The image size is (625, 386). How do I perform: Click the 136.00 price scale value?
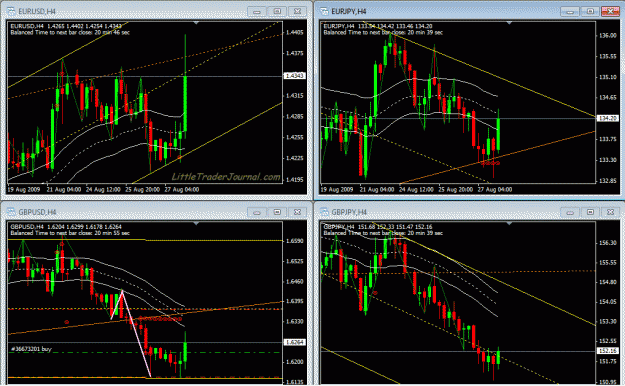click(x=607, y=35)
